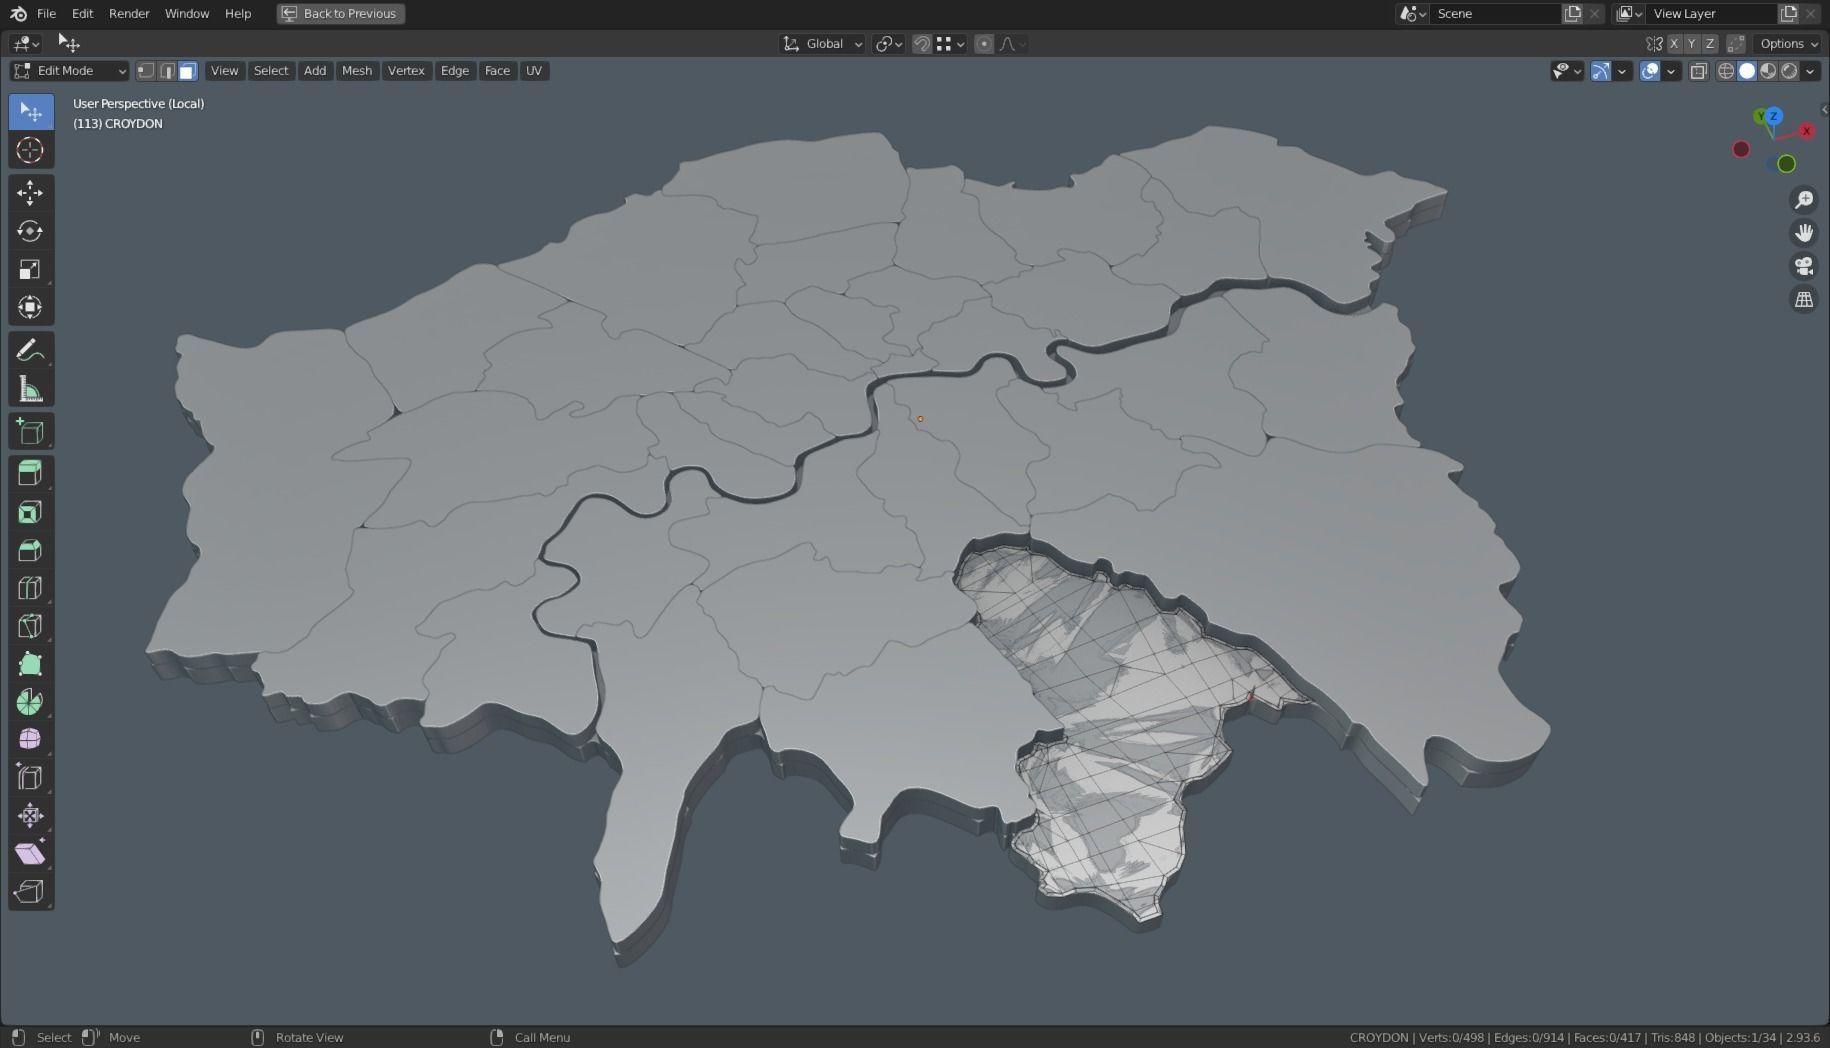Switch to solid shading

(x=1747, y=71)
